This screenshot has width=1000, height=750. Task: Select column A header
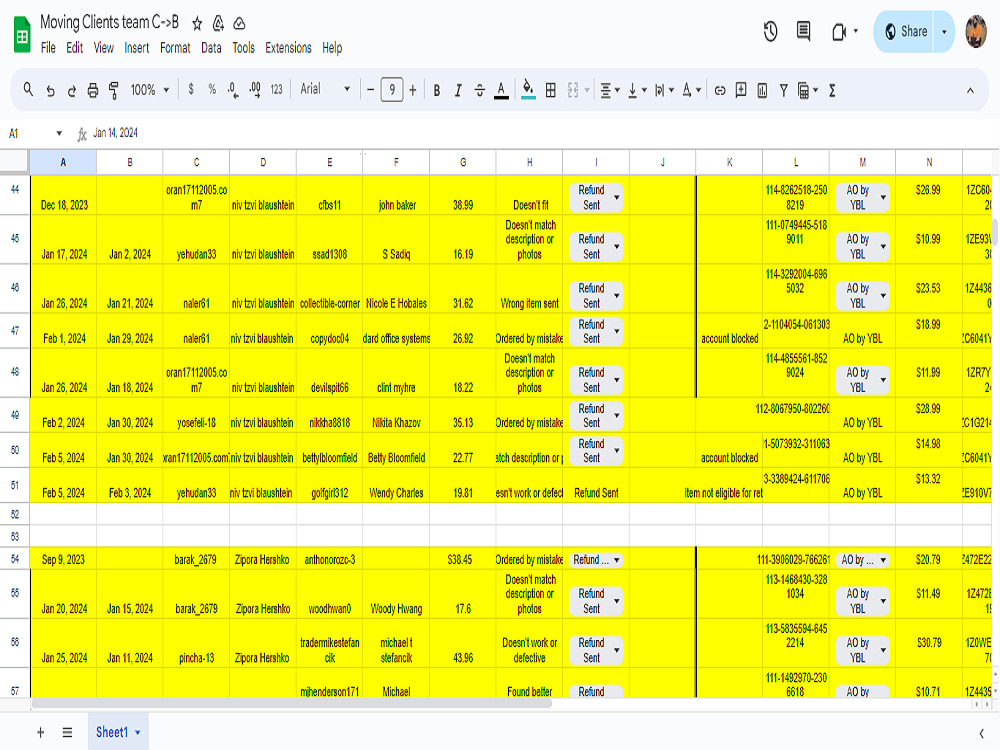tap(63, 162)
